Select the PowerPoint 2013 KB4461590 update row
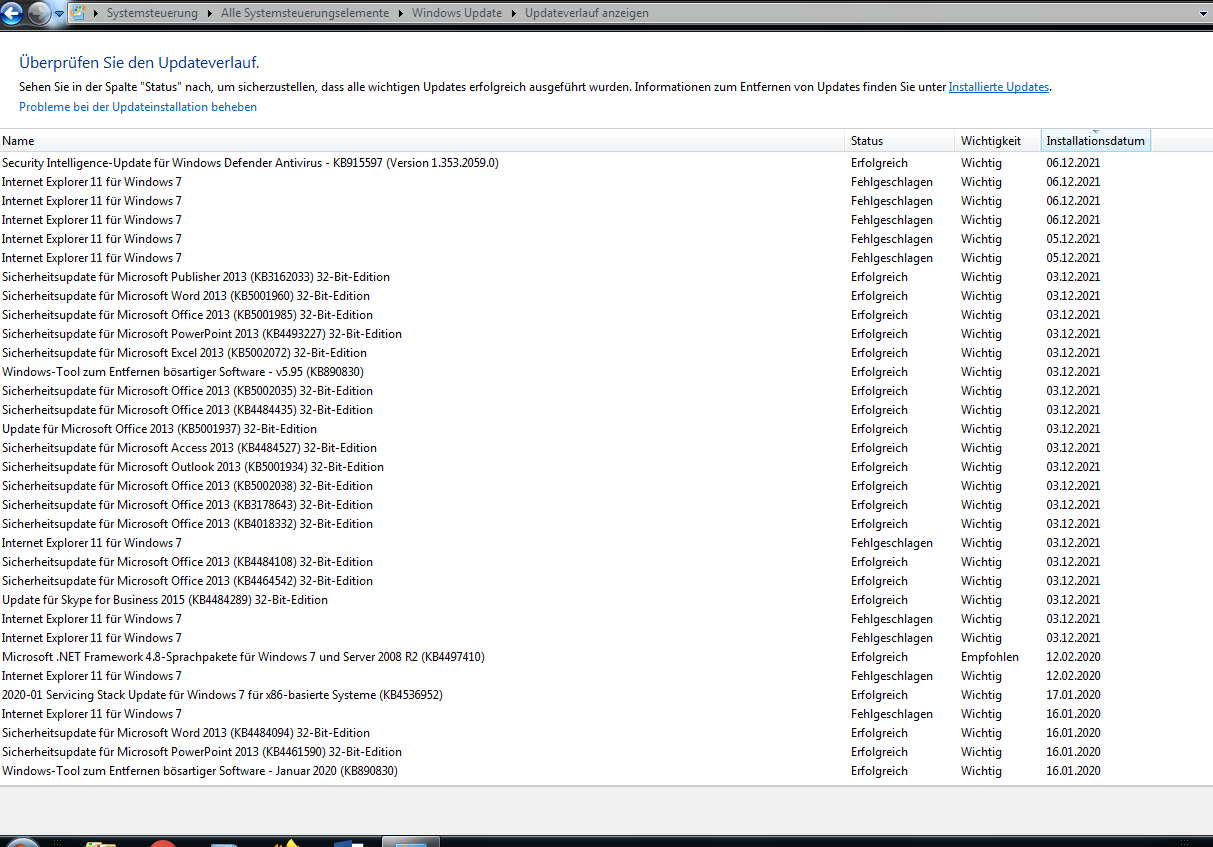Screen dimensions: 1213x847 606,752
